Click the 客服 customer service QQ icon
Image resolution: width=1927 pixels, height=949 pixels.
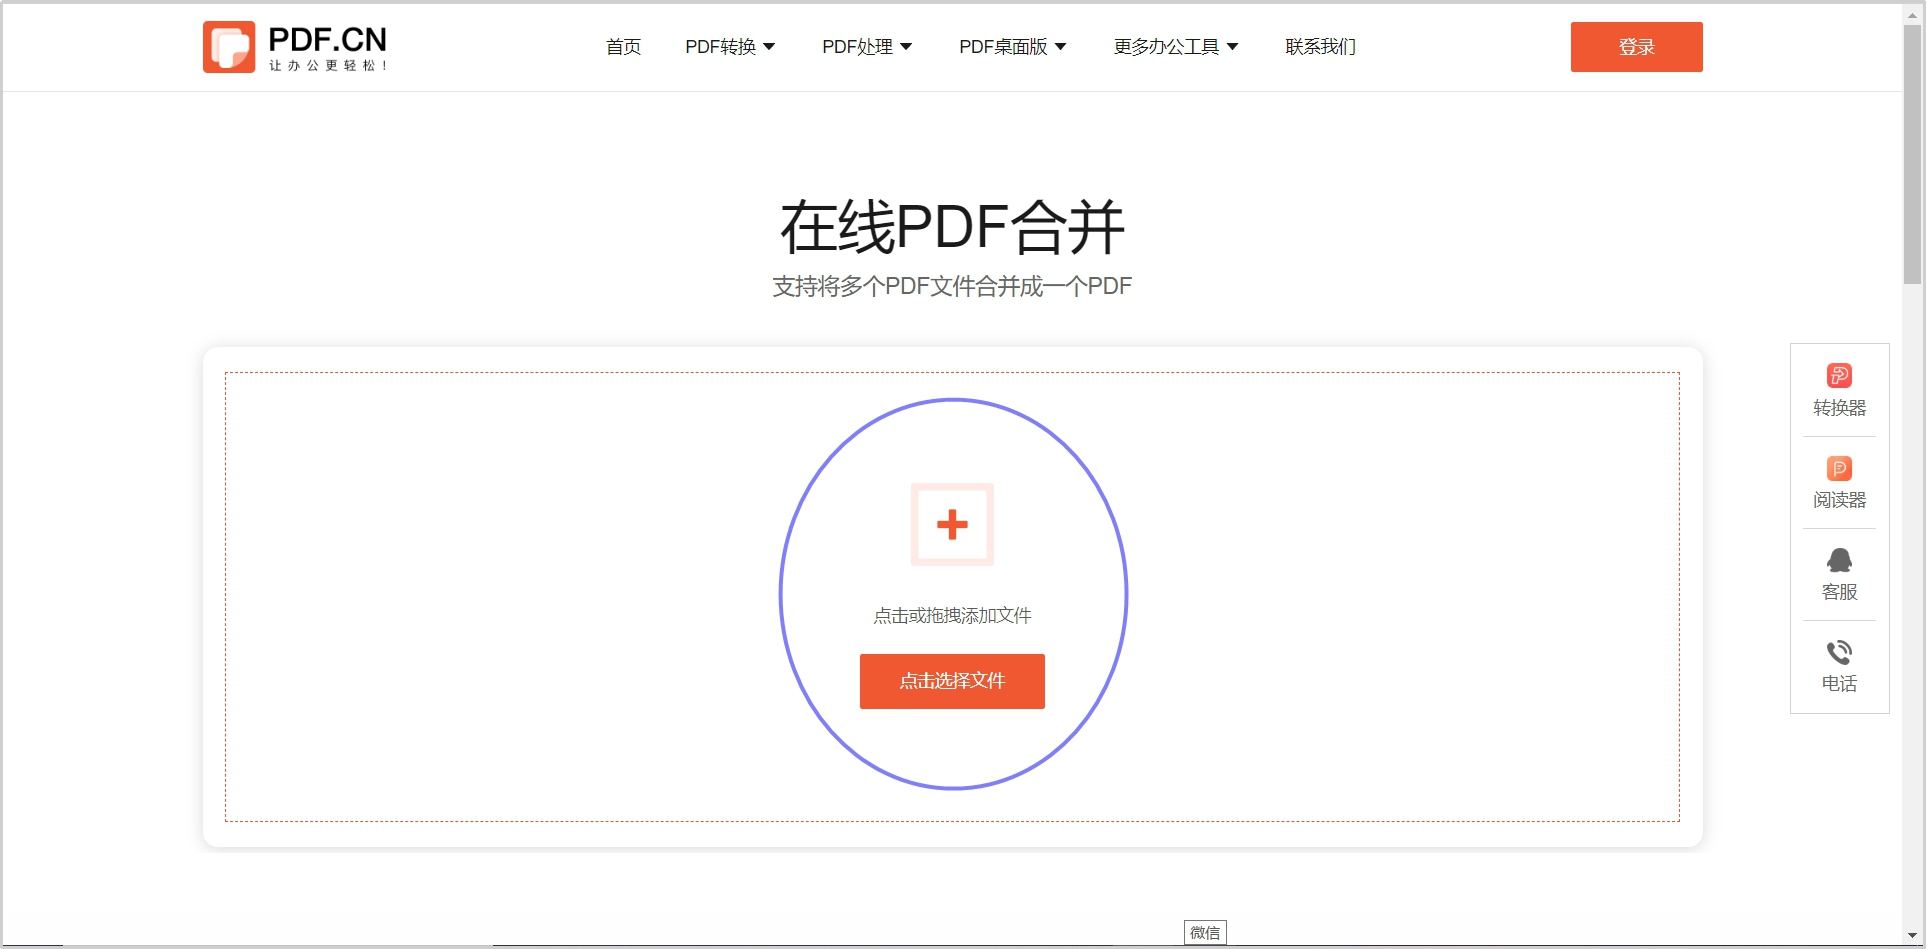[1839, 560]
